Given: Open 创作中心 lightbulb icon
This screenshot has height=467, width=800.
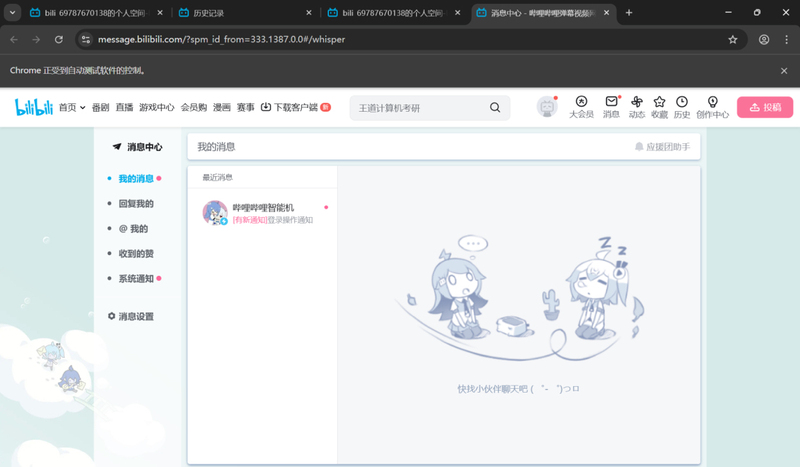Looking at the screenshot, I should pos(712,107).
